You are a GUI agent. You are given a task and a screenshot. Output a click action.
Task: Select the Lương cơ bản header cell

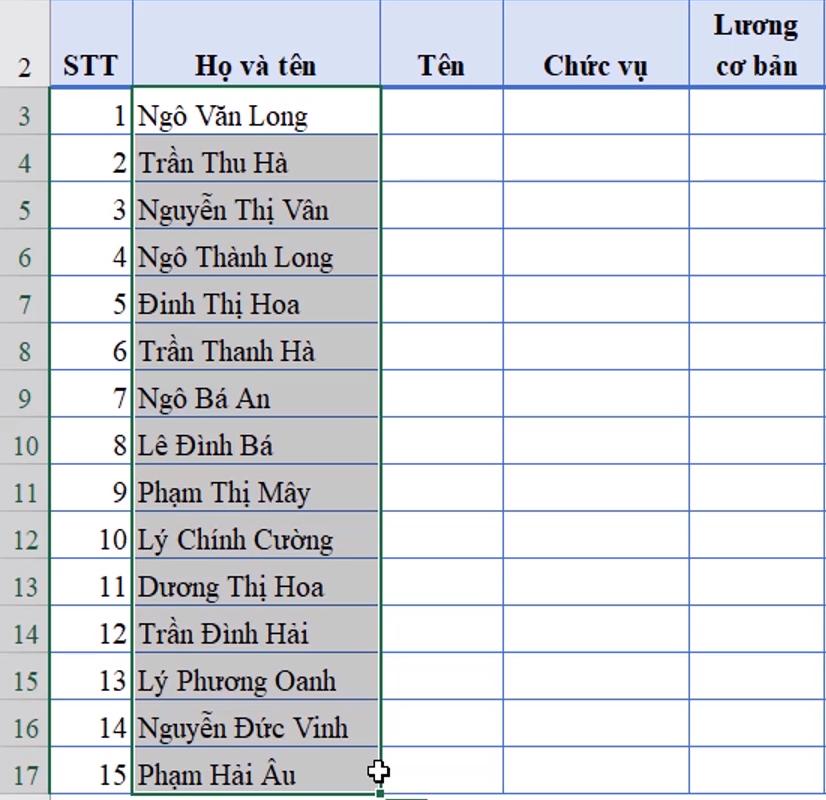[756, 46]
